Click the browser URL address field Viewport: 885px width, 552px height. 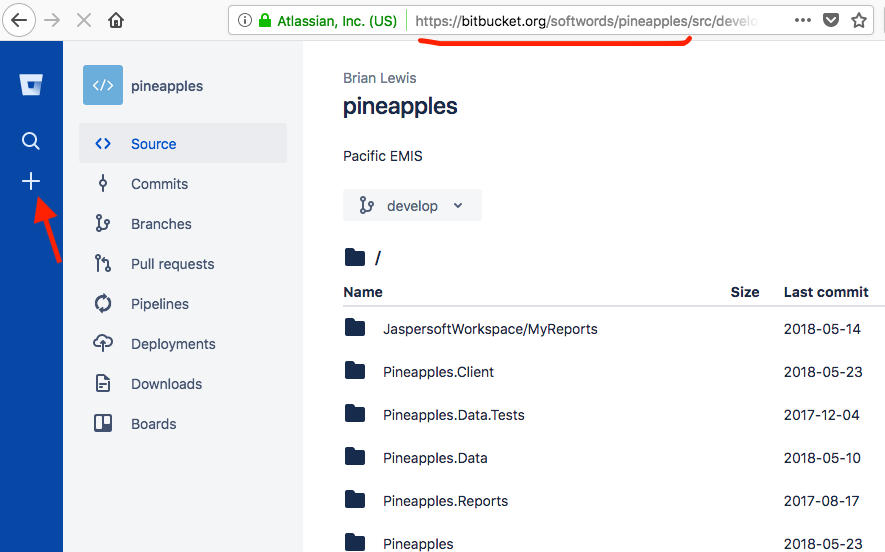(x=590, y=20)
